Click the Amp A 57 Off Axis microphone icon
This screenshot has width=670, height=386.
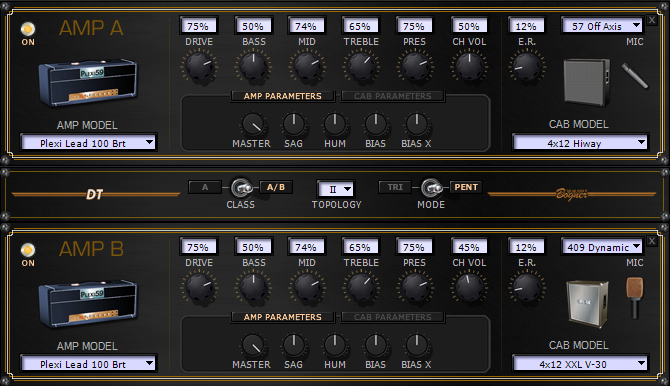click(635, 76)
